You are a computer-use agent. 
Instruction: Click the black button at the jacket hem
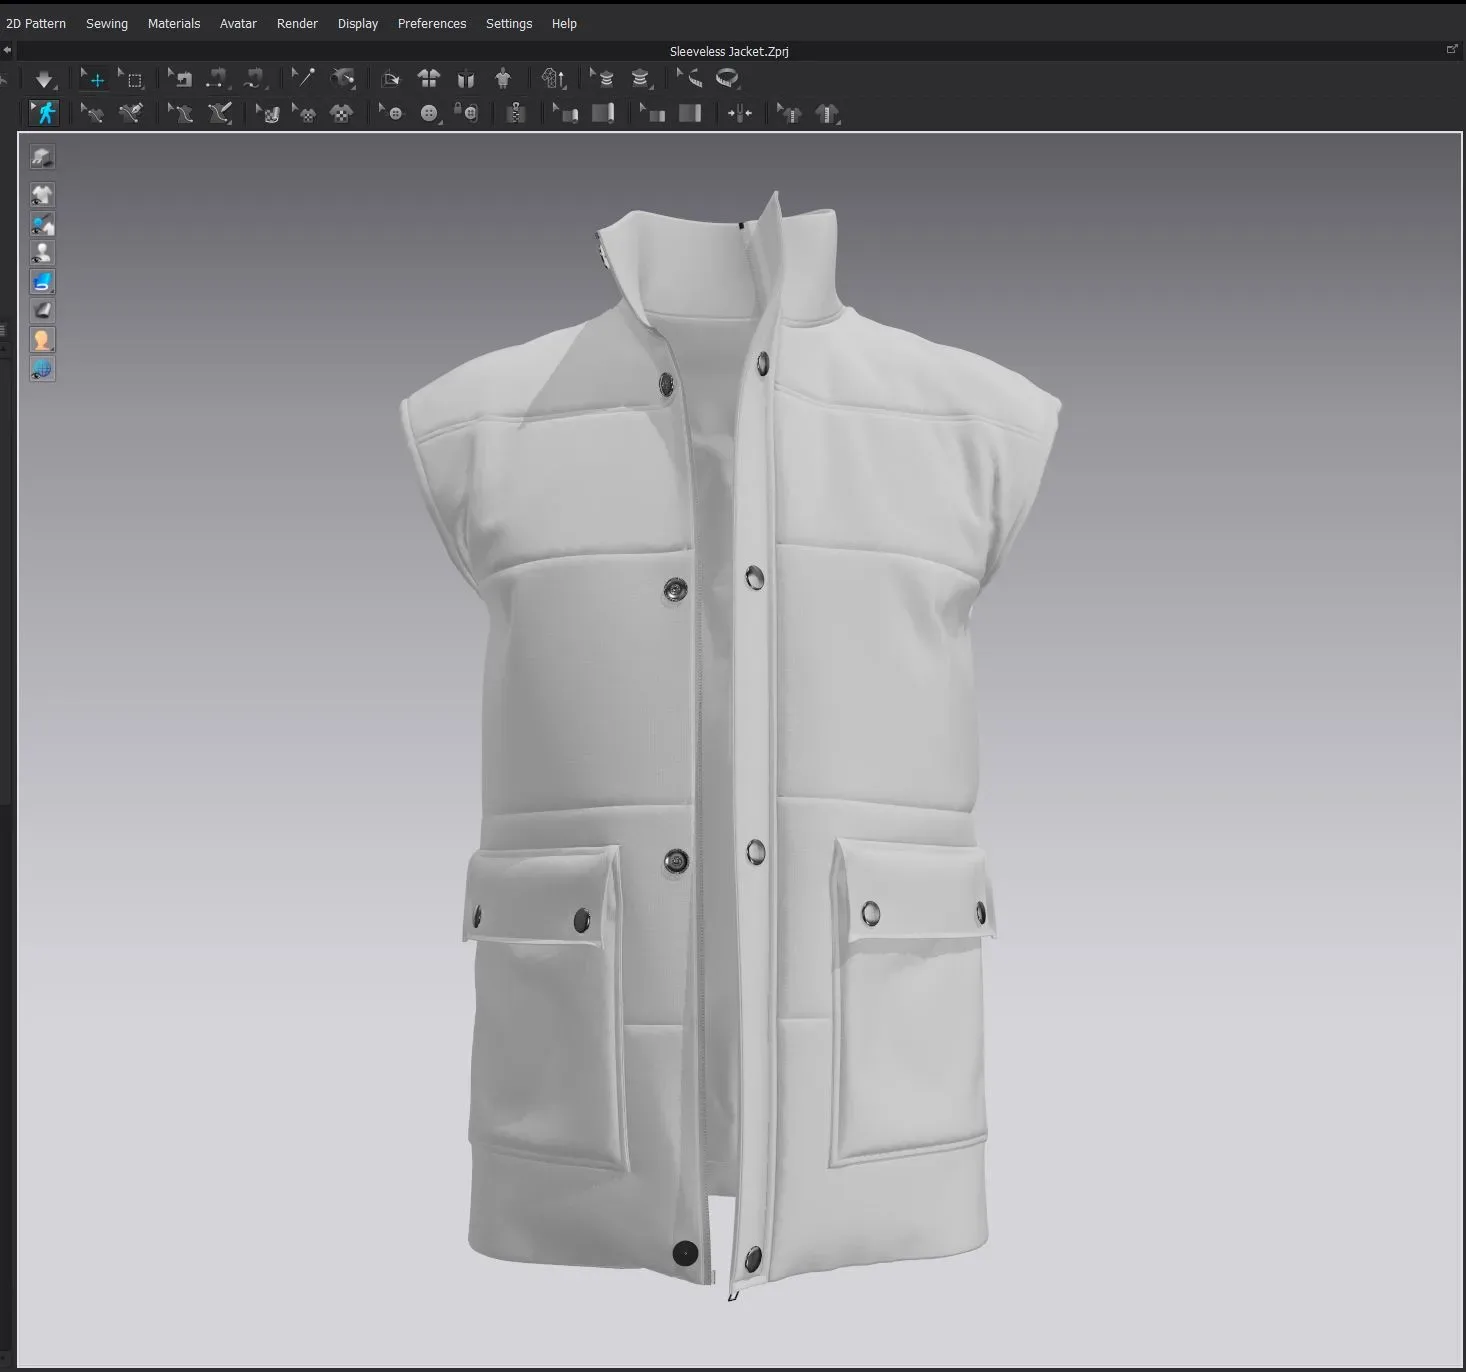point(685,1253)
